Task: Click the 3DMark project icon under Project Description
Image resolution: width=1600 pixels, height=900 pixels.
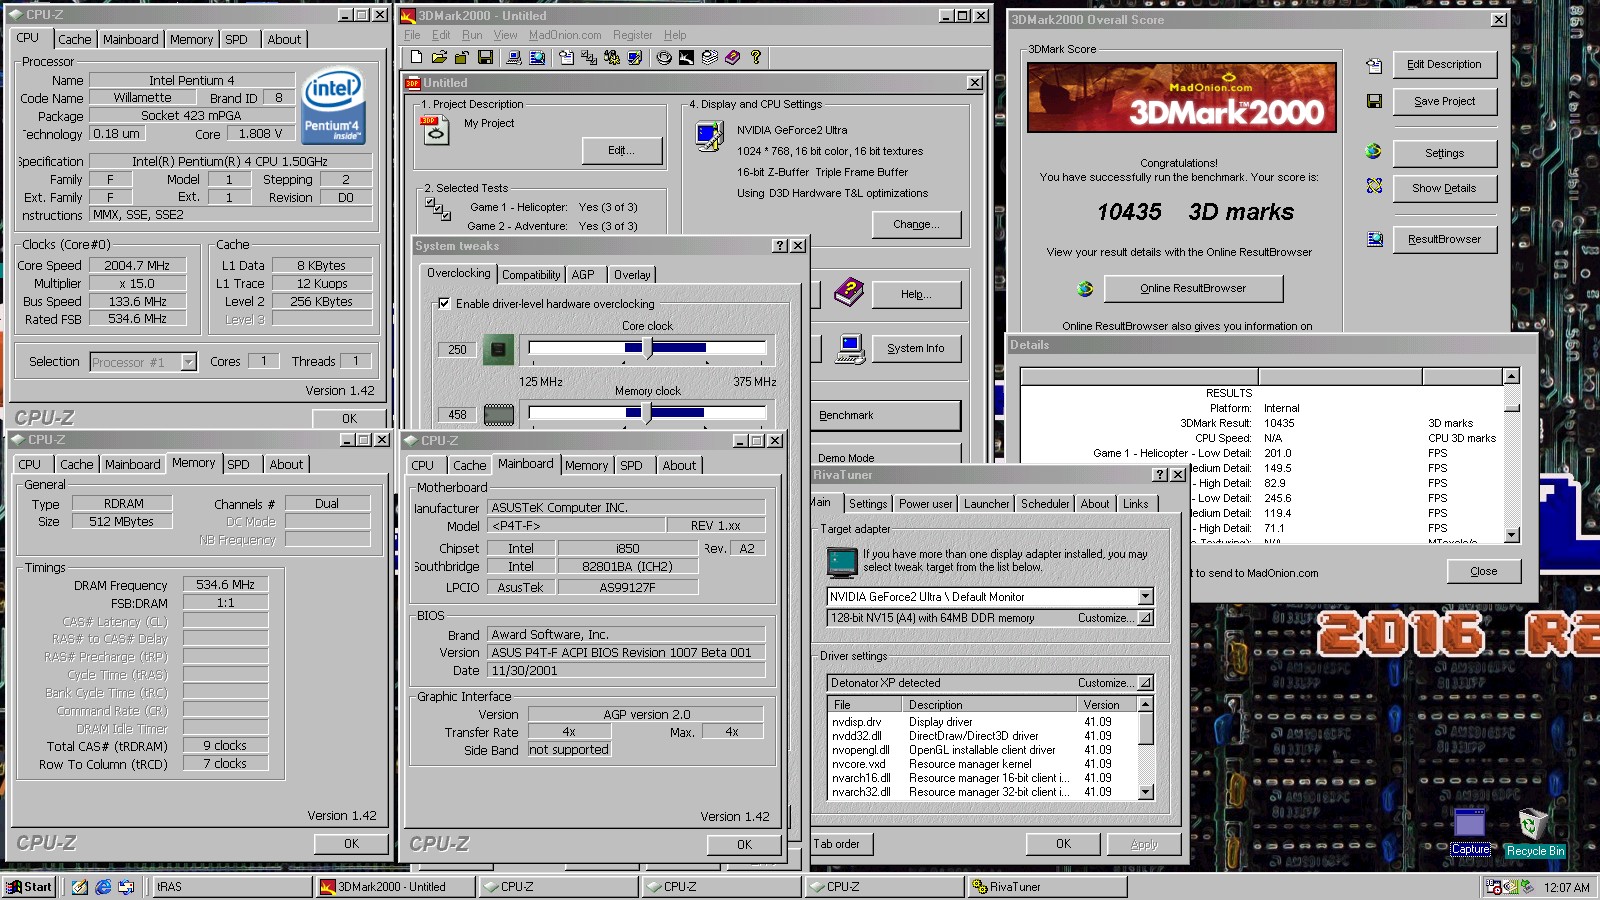Action: tap(436, 130)
